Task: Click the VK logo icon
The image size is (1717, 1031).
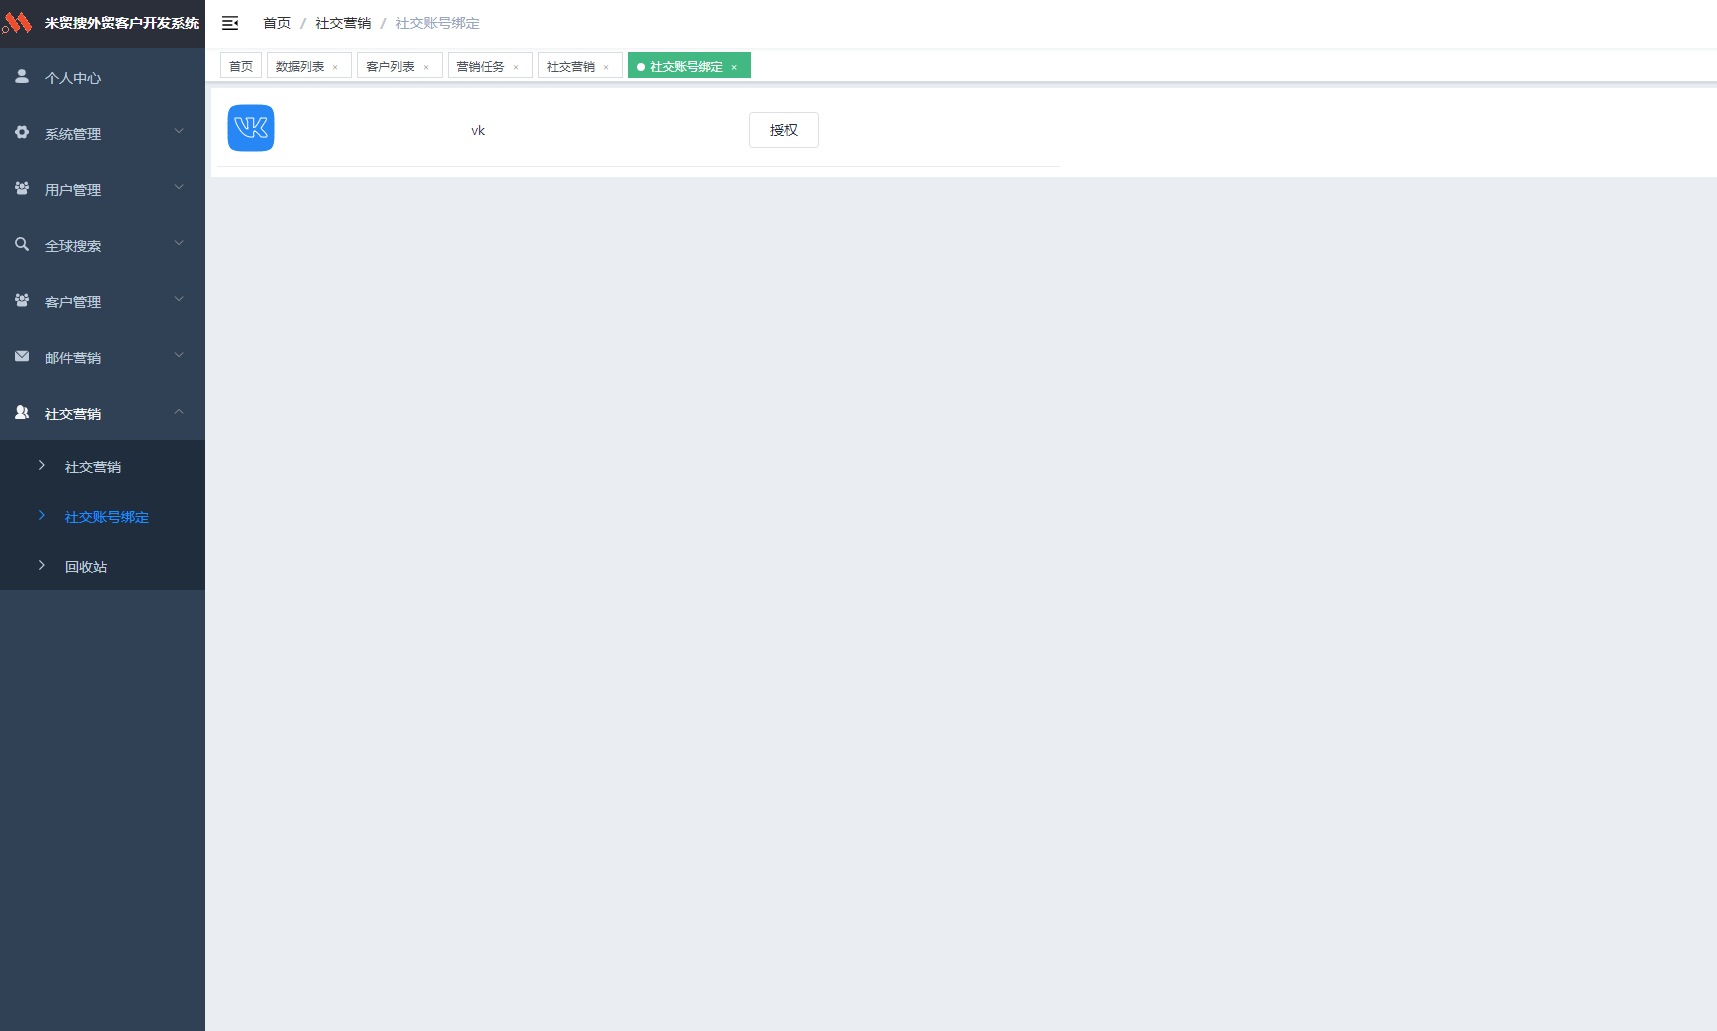Action: point(251,128)
